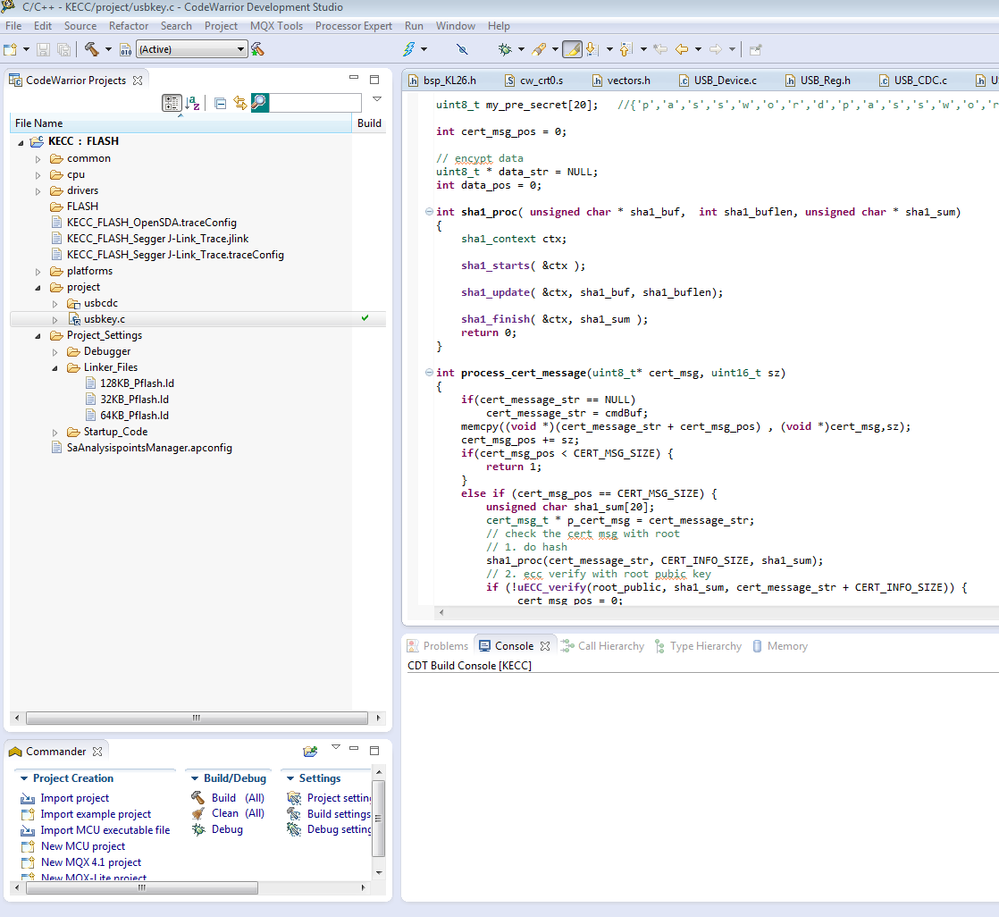
Task: Switch to the USB_Device.c editor tab
Action: [x=723, y=80]
